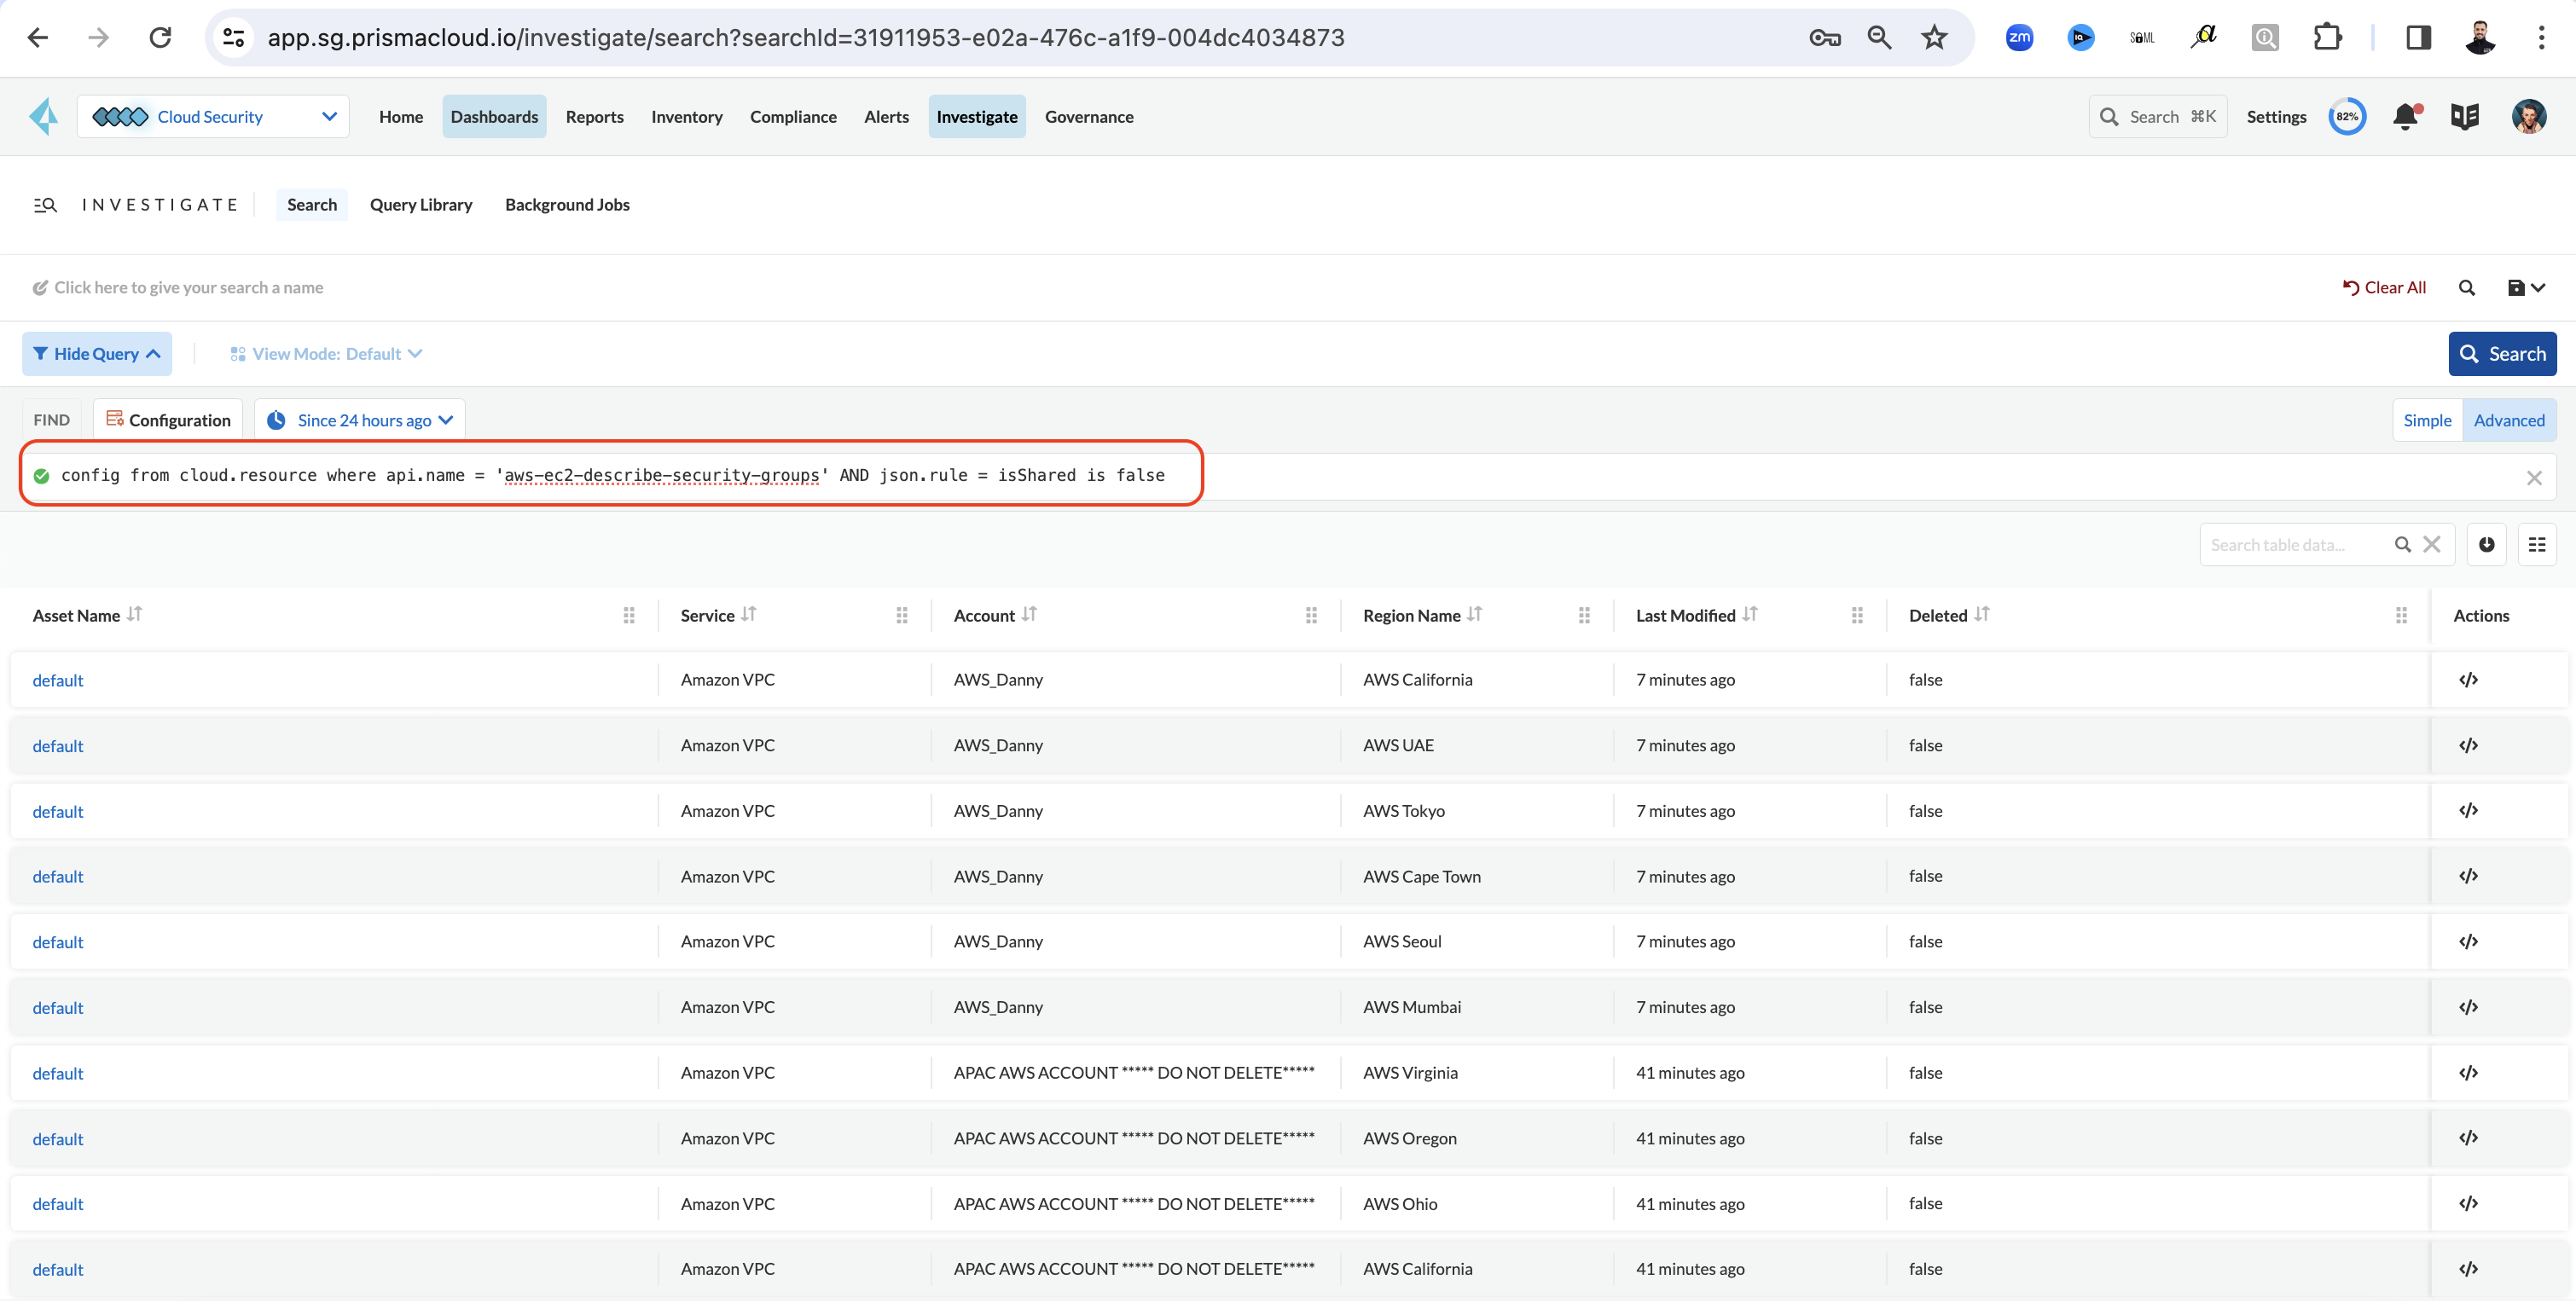The height and width of the screenshot is (1303, 2576).
Task: Sort by Asset Name column
Action: point(135,614)
